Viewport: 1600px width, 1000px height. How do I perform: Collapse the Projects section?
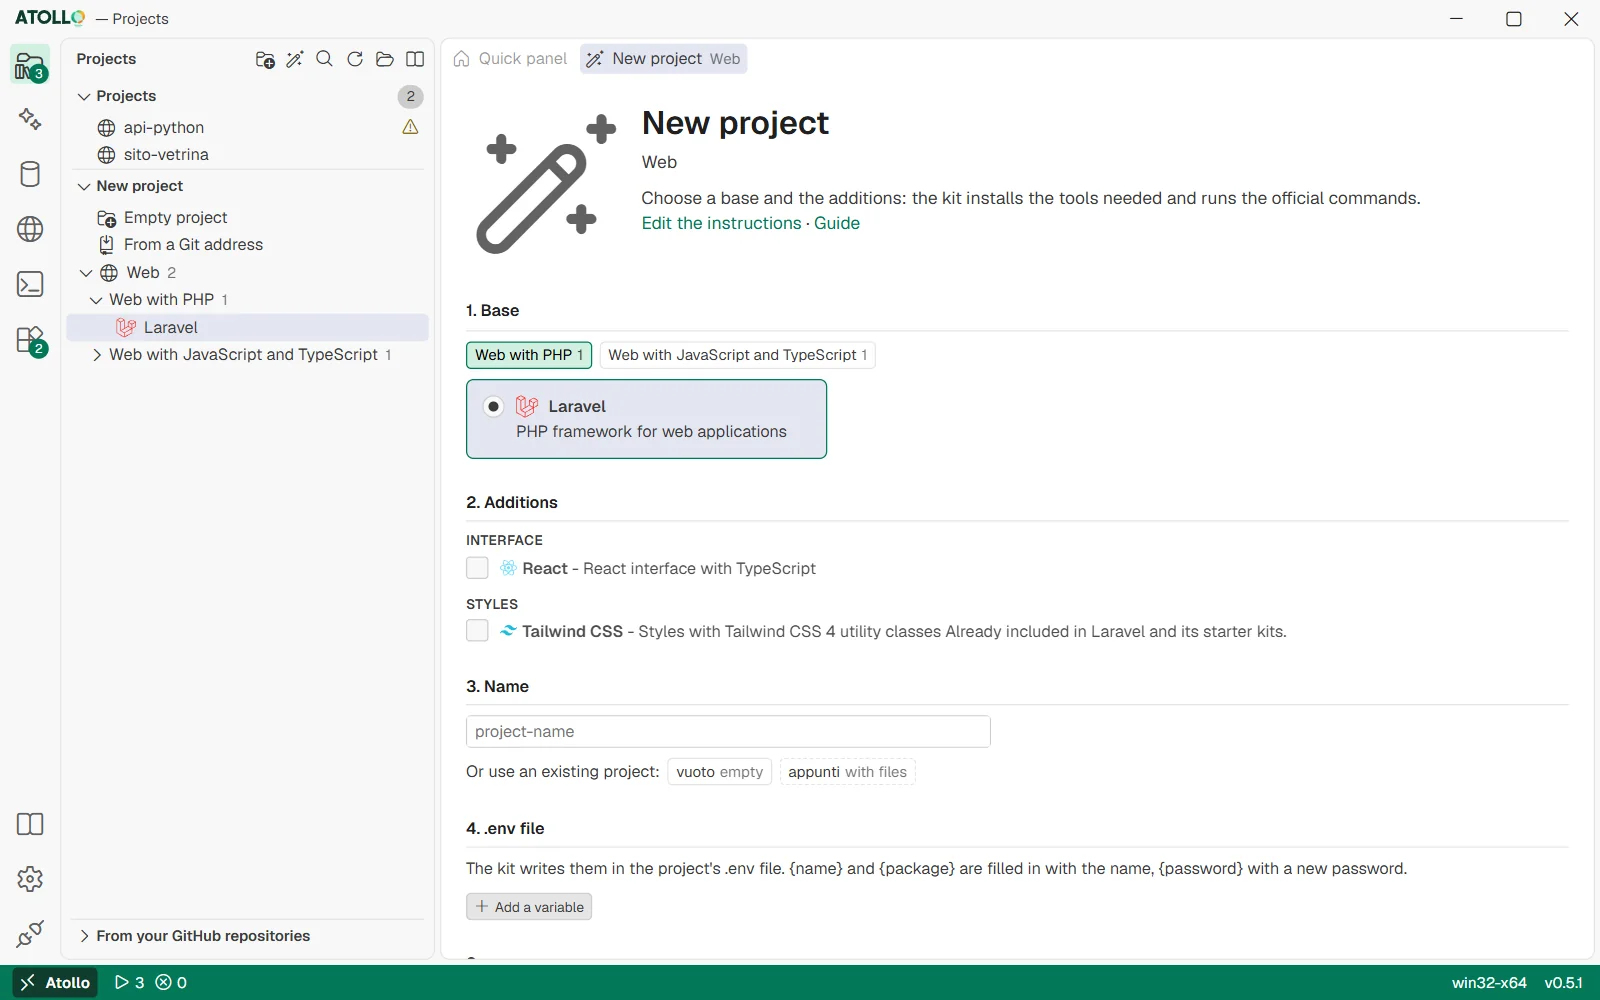tap(84, 96)
